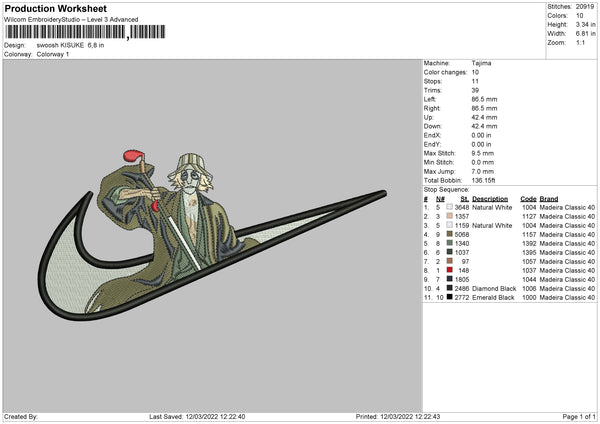Click the Machine value Tajima

[x=481, y=63]
